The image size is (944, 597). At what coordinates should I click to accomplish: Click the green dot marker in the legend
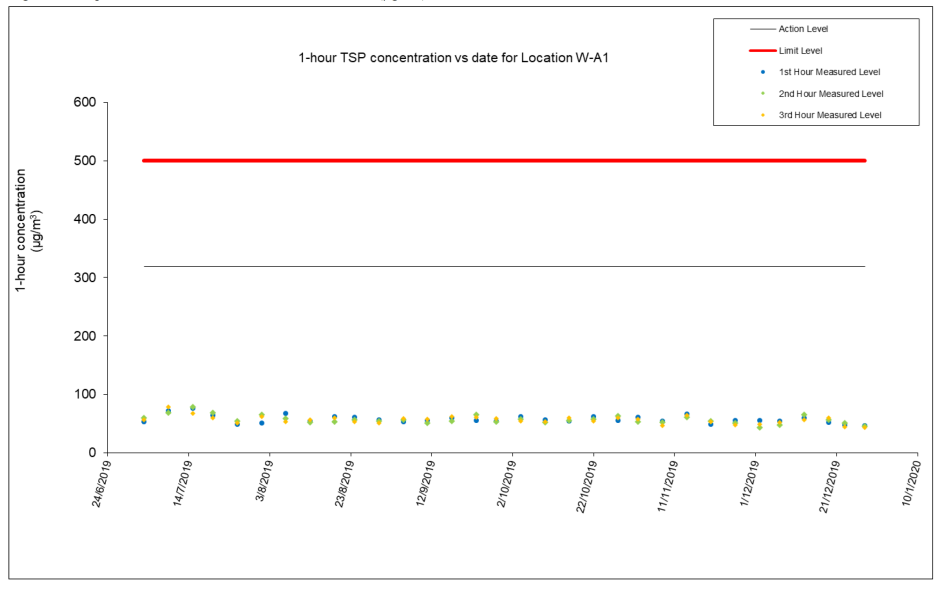[762, 94]
